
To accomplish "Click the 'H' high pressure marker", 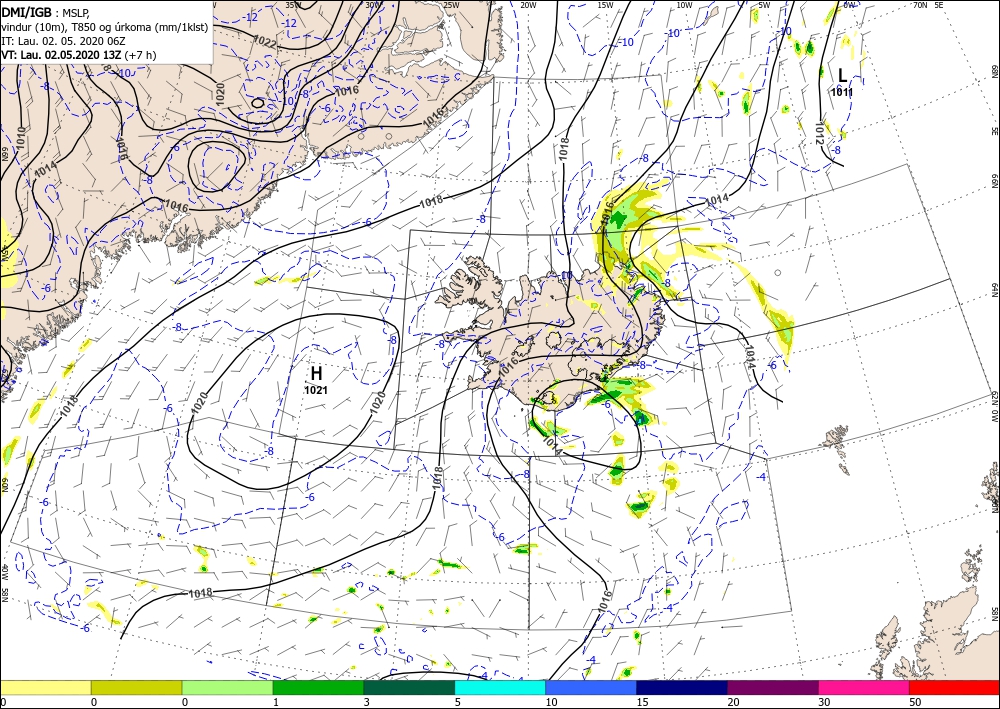I will [316, 374].
